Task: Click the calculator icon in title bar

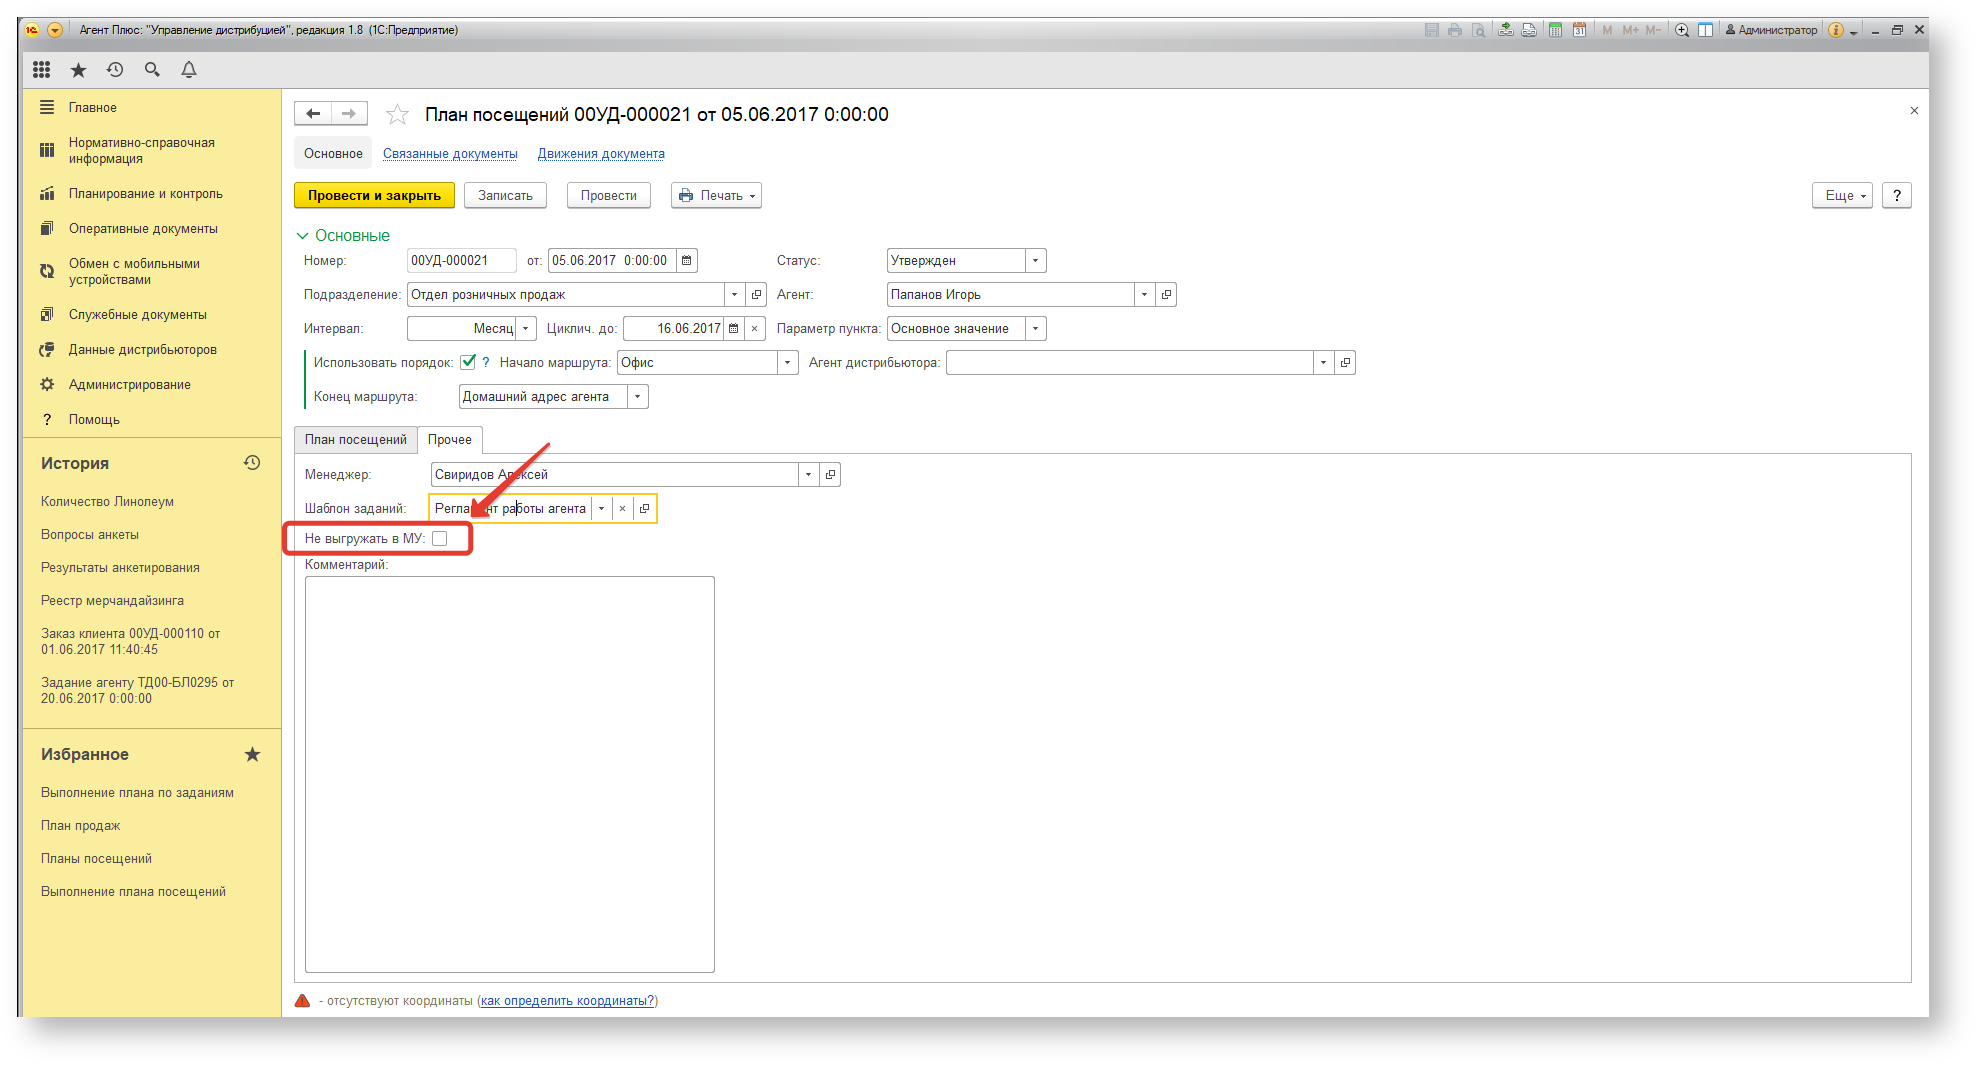Action: (x=1555, y=30)
